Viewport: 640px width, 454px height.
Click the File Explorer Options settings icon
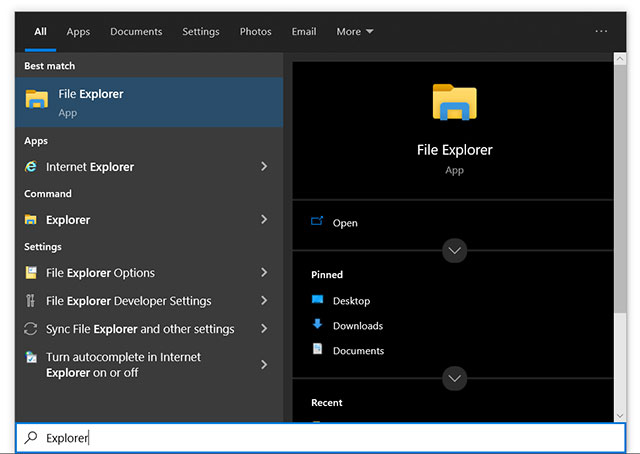tap(31, 273)
